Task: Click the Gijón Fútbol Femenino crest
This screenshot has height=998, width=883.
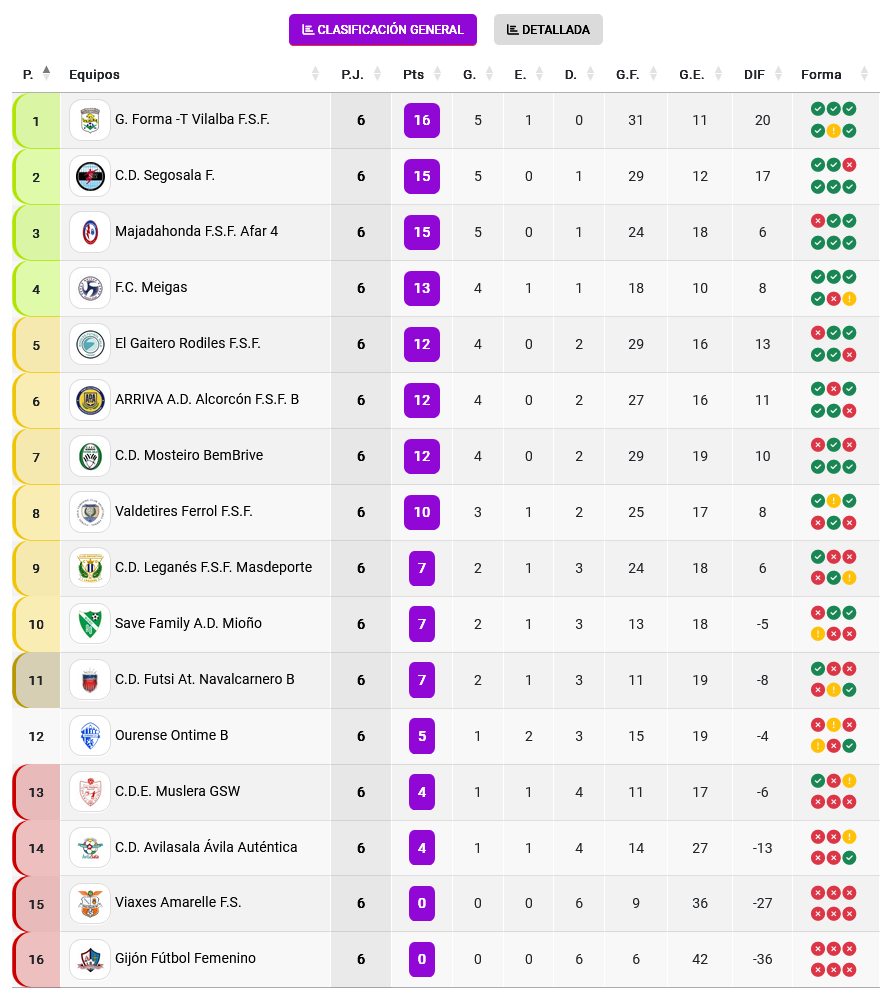Action: pyautogui.click(x=90, y=959)
